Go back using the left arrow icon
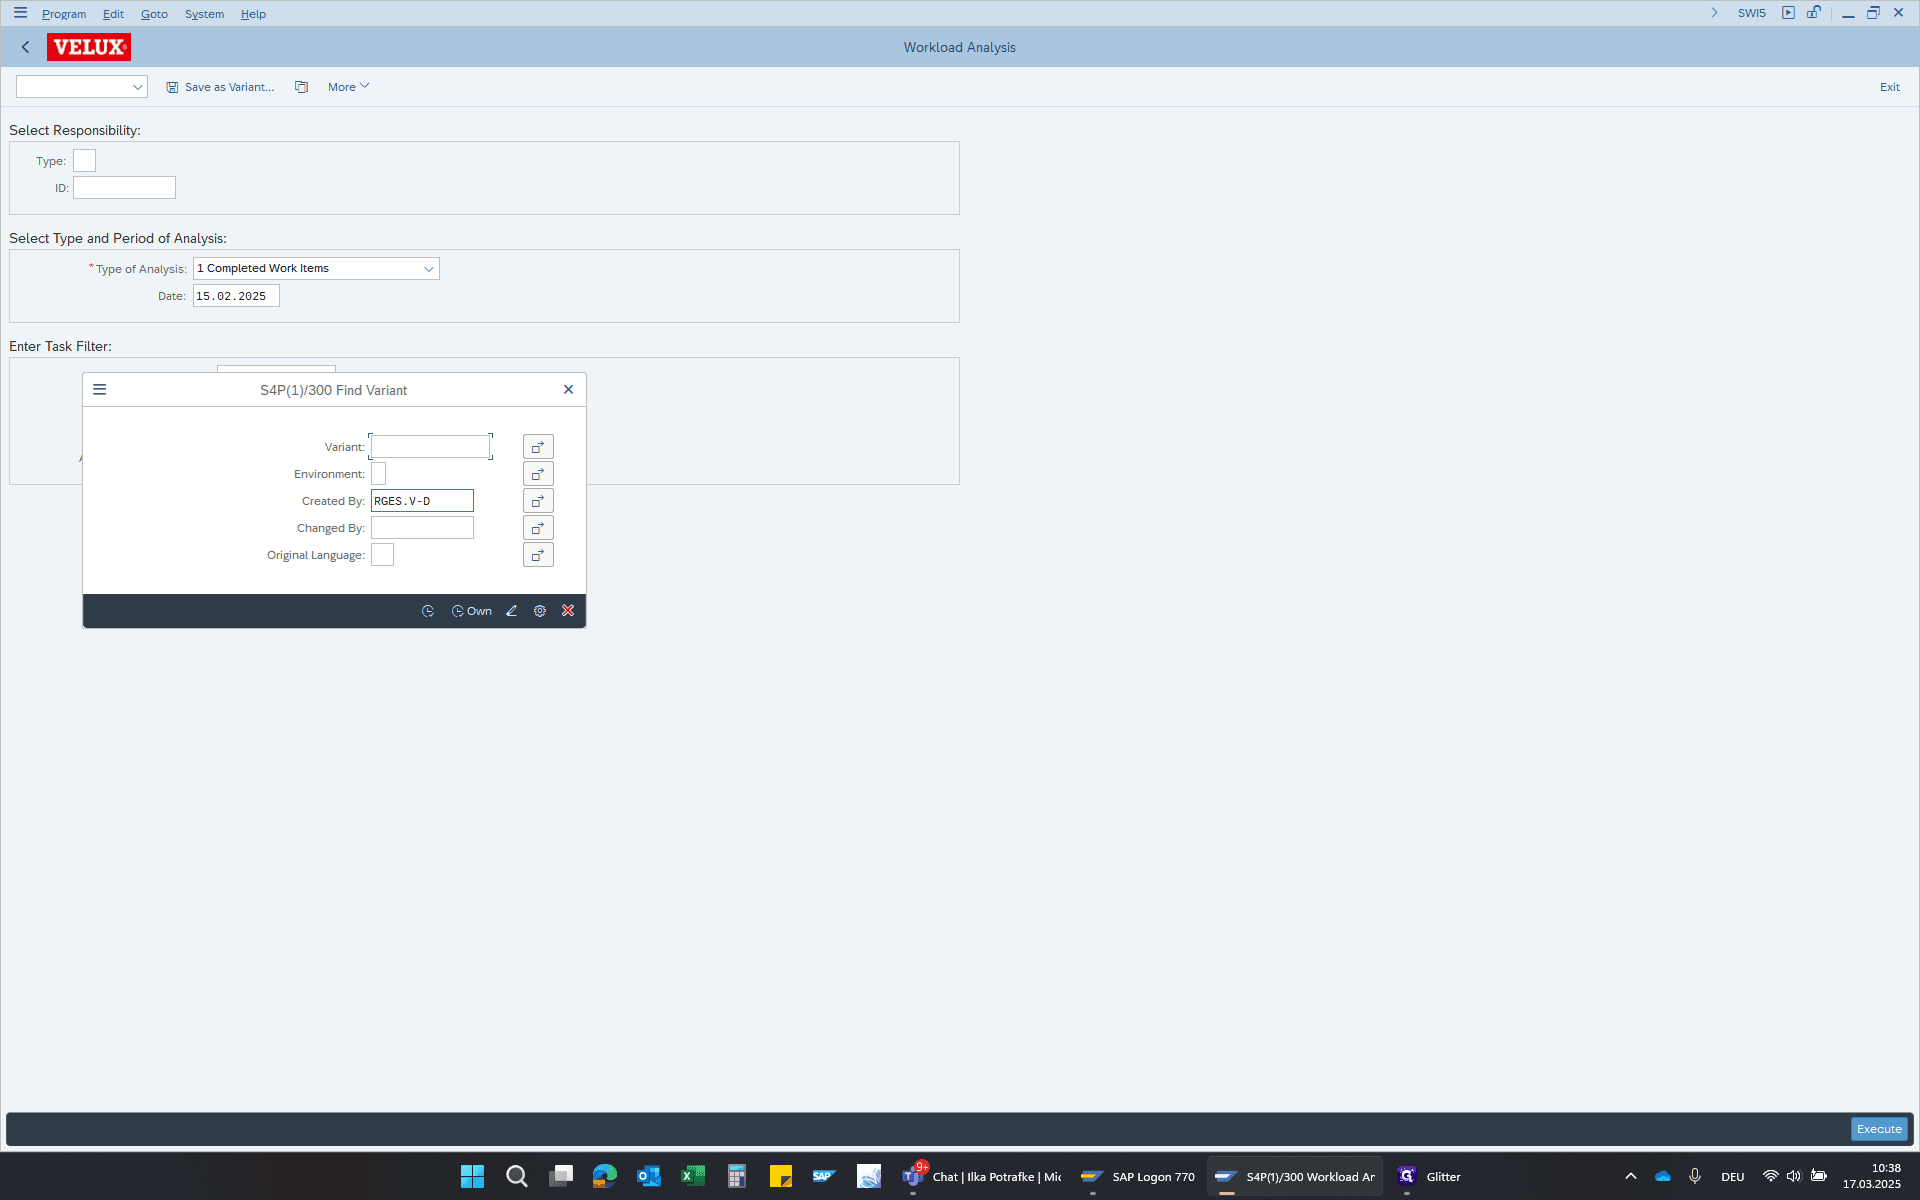Image resolution: width=1920 pixels, height=1200 pixels. [26, 47]
